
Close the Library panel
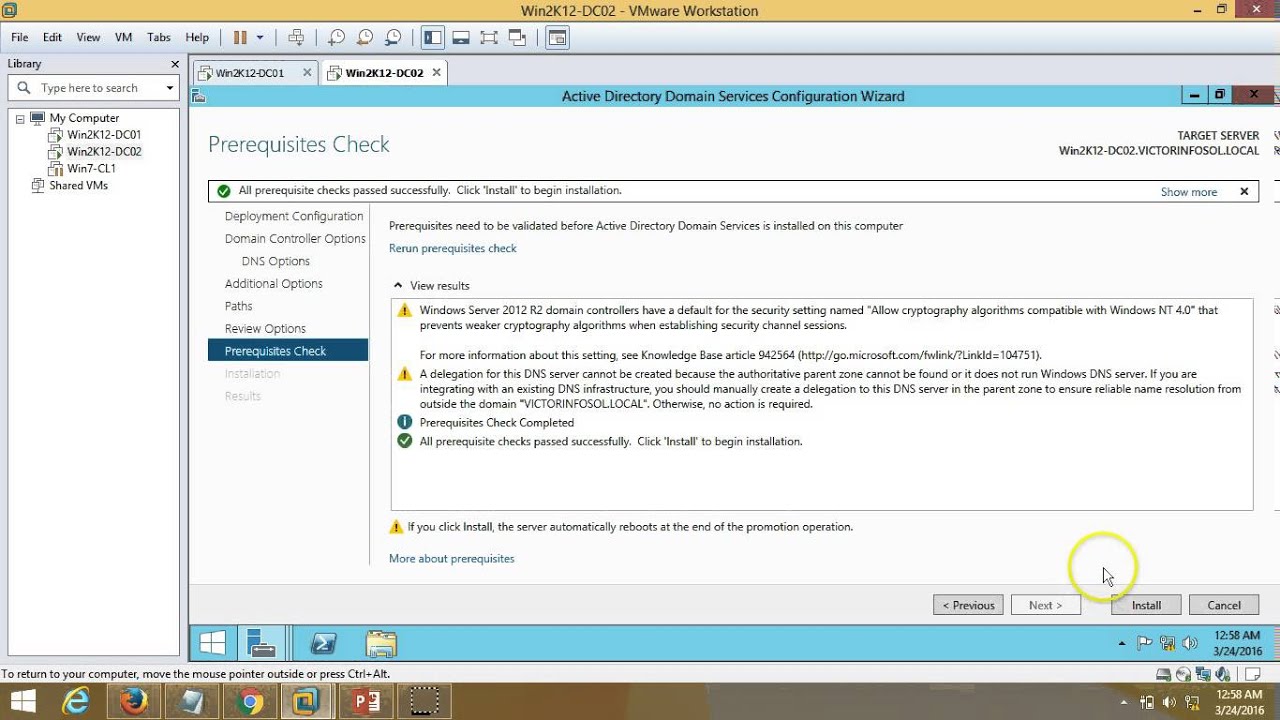(175, 64)
